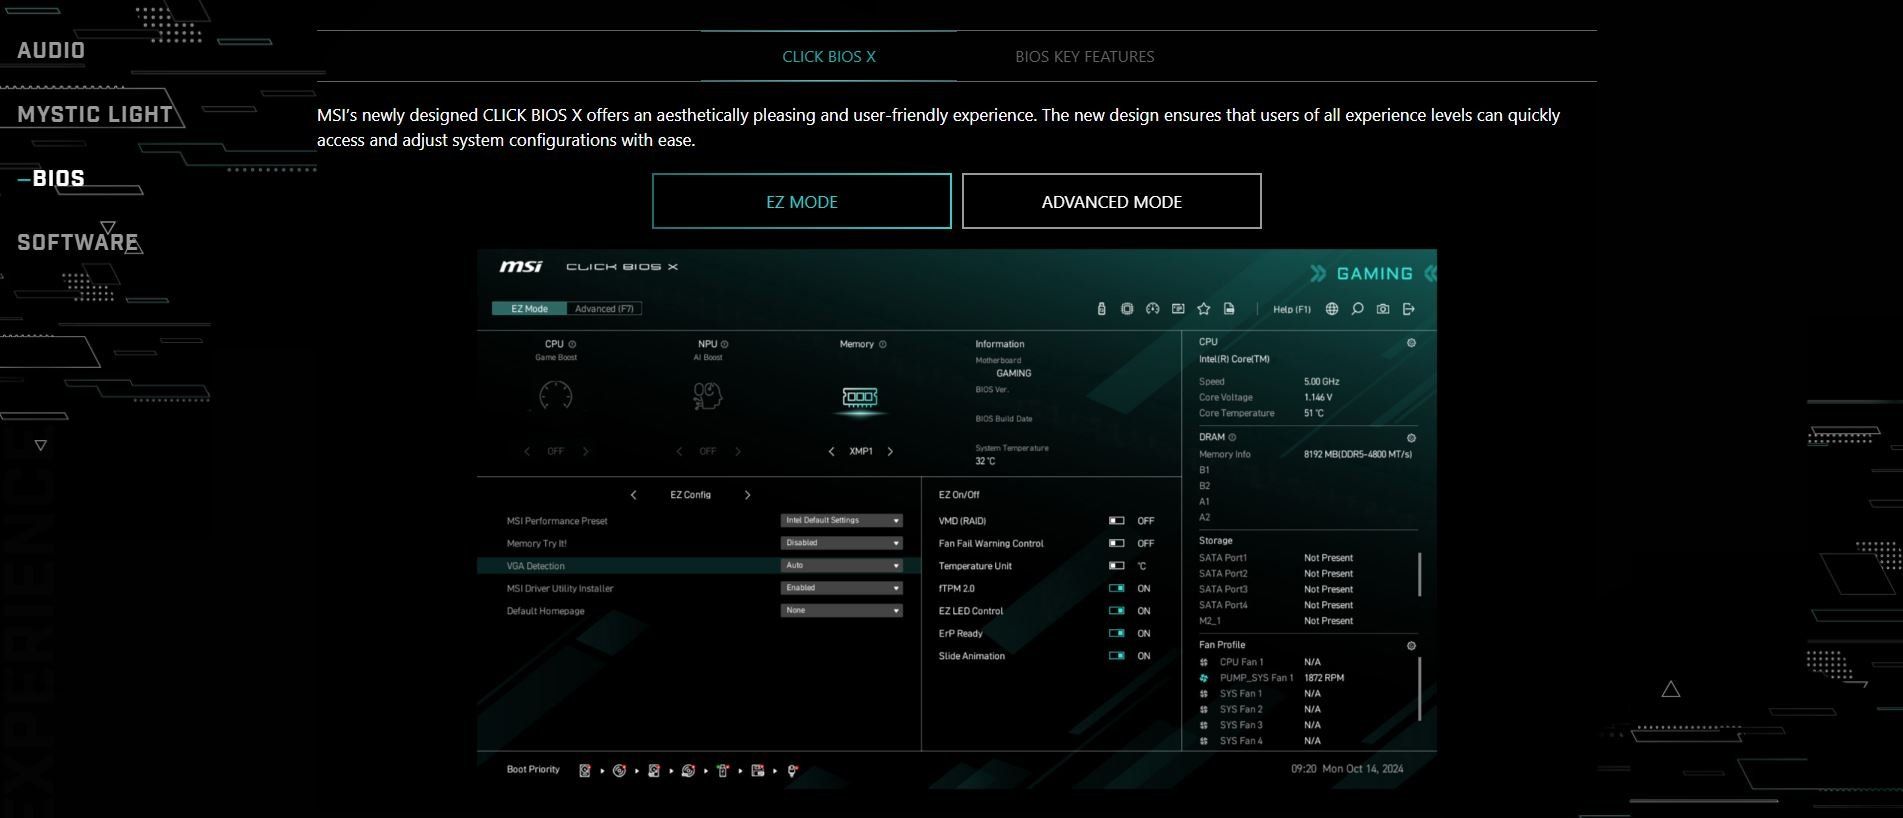Click the Memory module XMP icon
Screen dimensions: 1903x818
860,397
